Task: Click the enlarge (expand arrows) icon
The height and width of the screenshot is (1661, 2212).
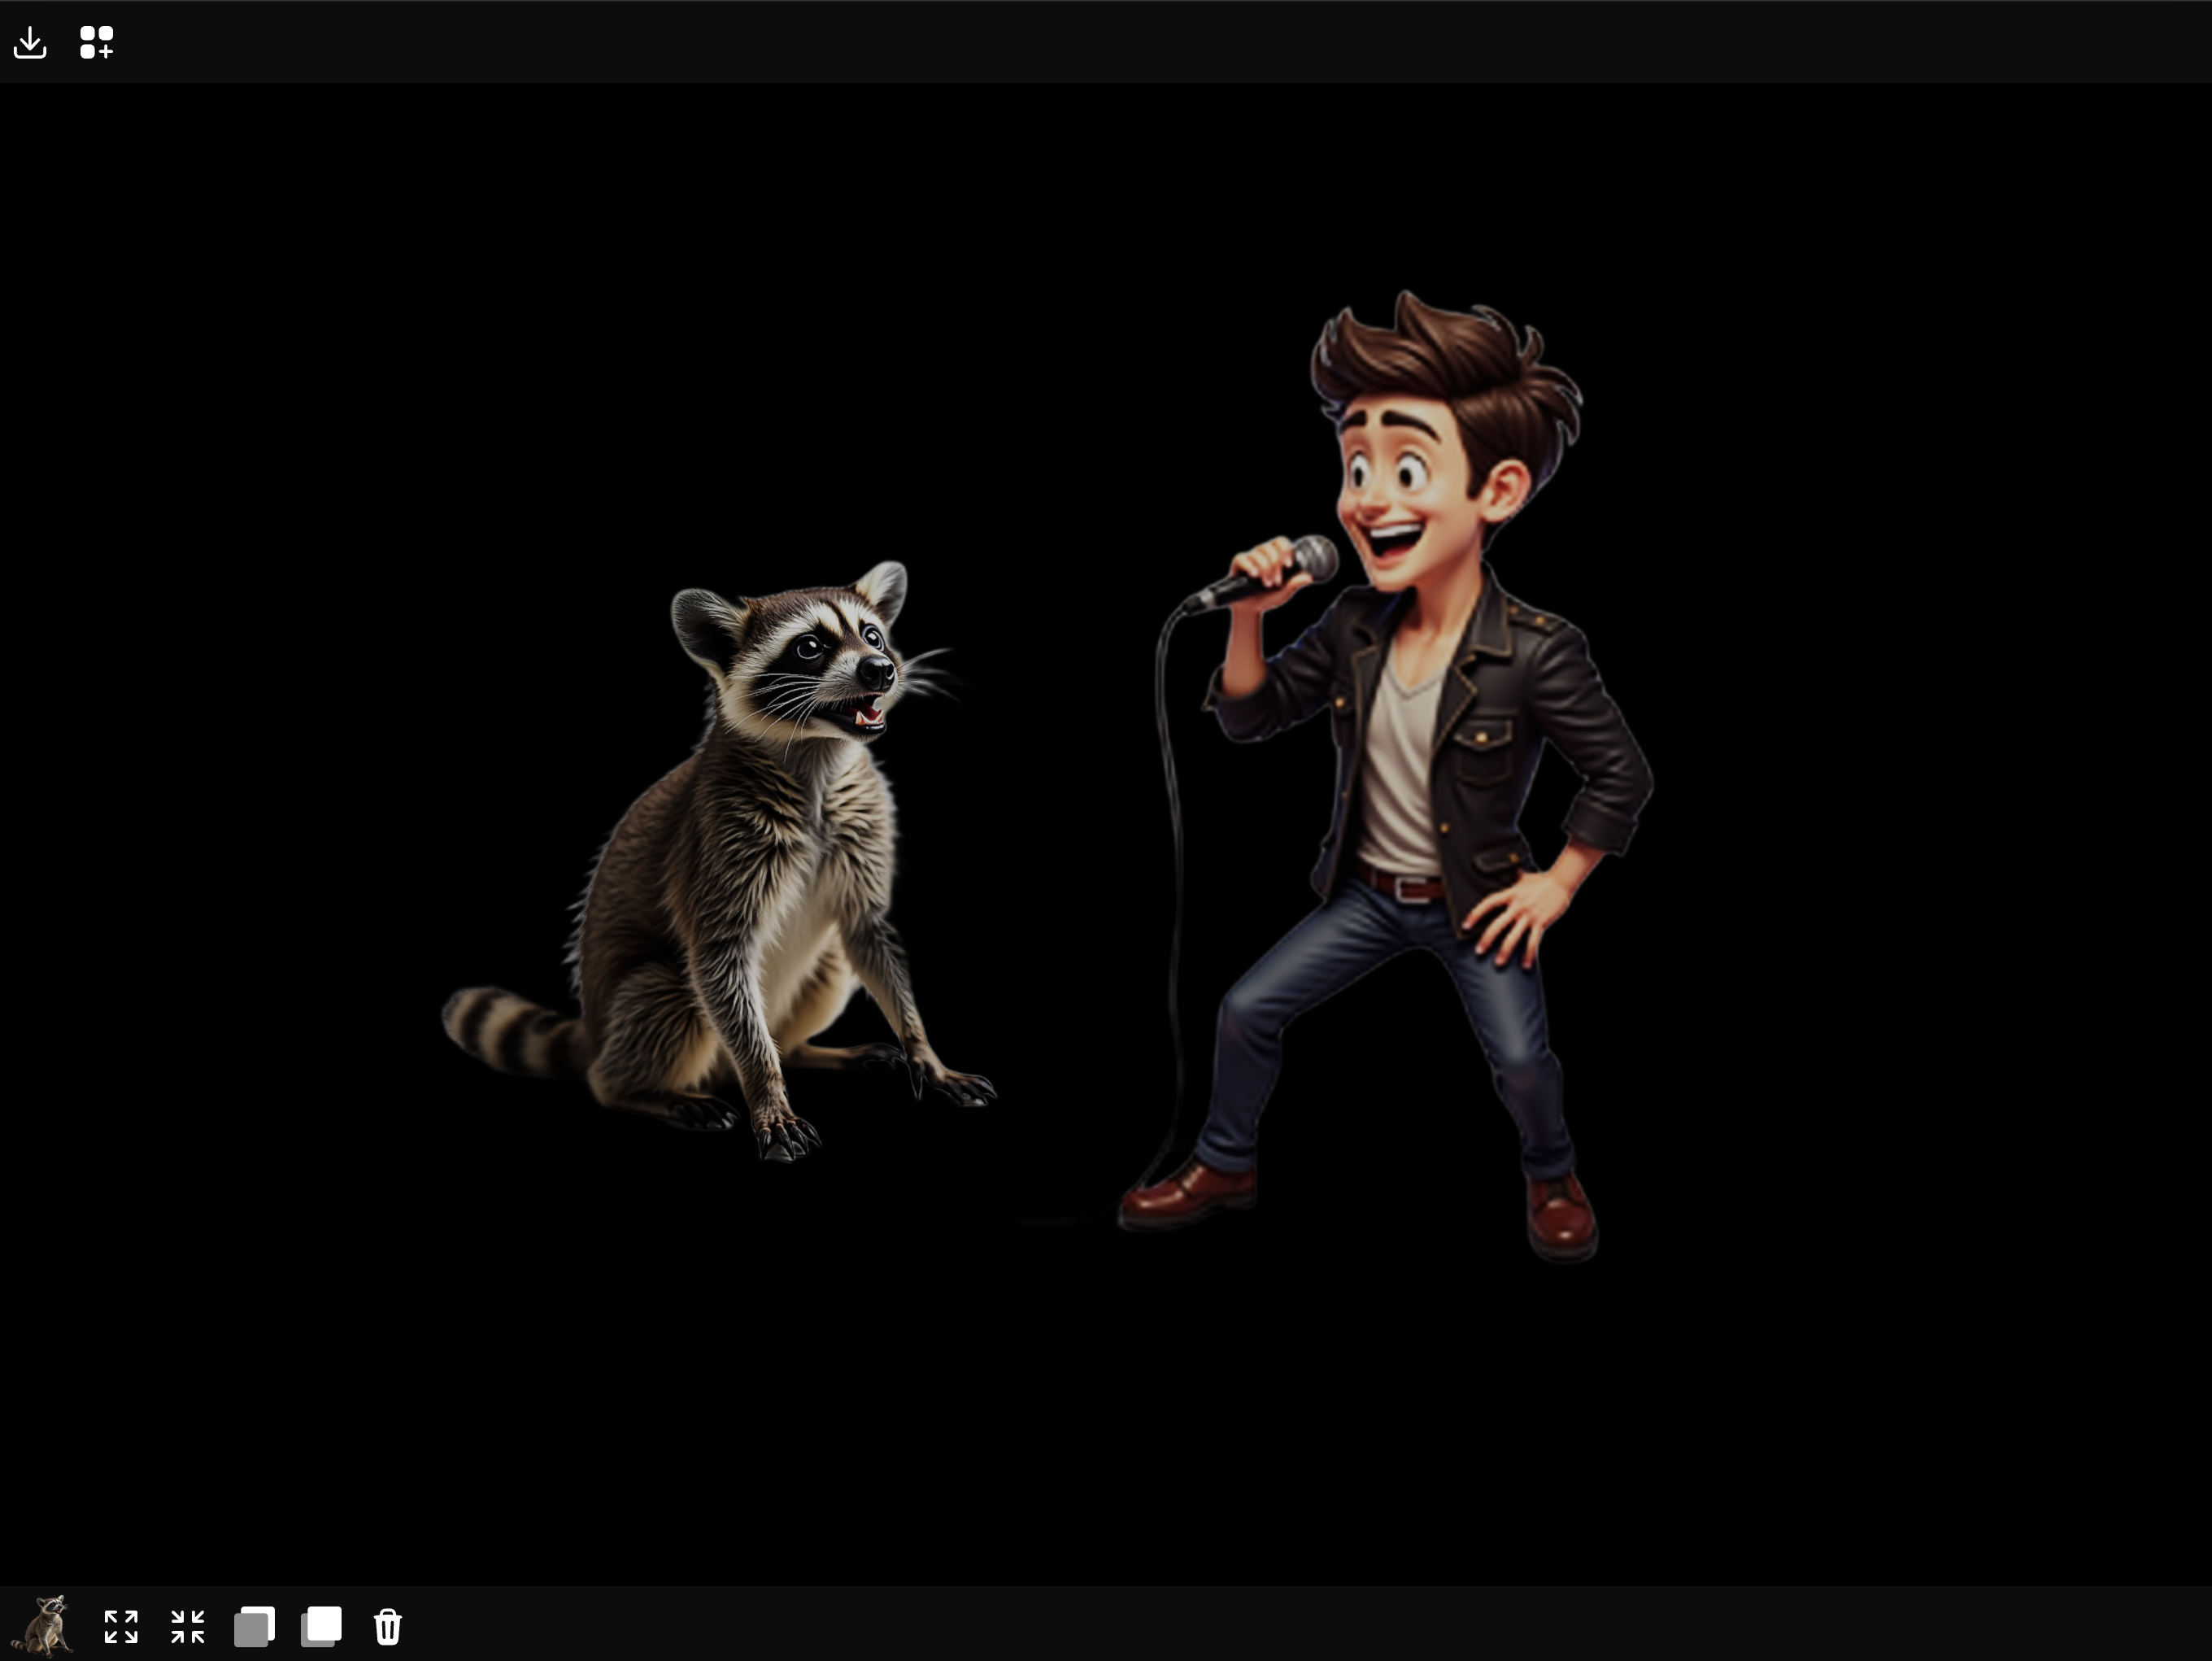Action: 121,1626
